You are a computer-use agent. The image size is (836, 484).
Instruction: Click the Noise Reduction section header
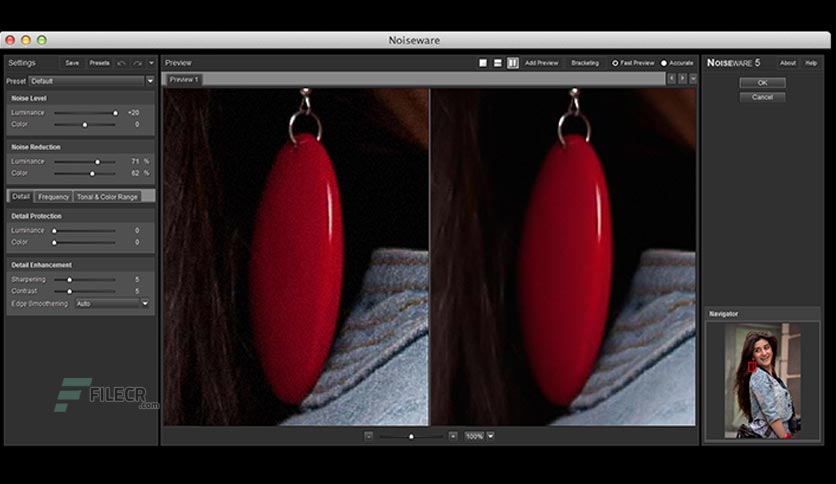[36, 147]
